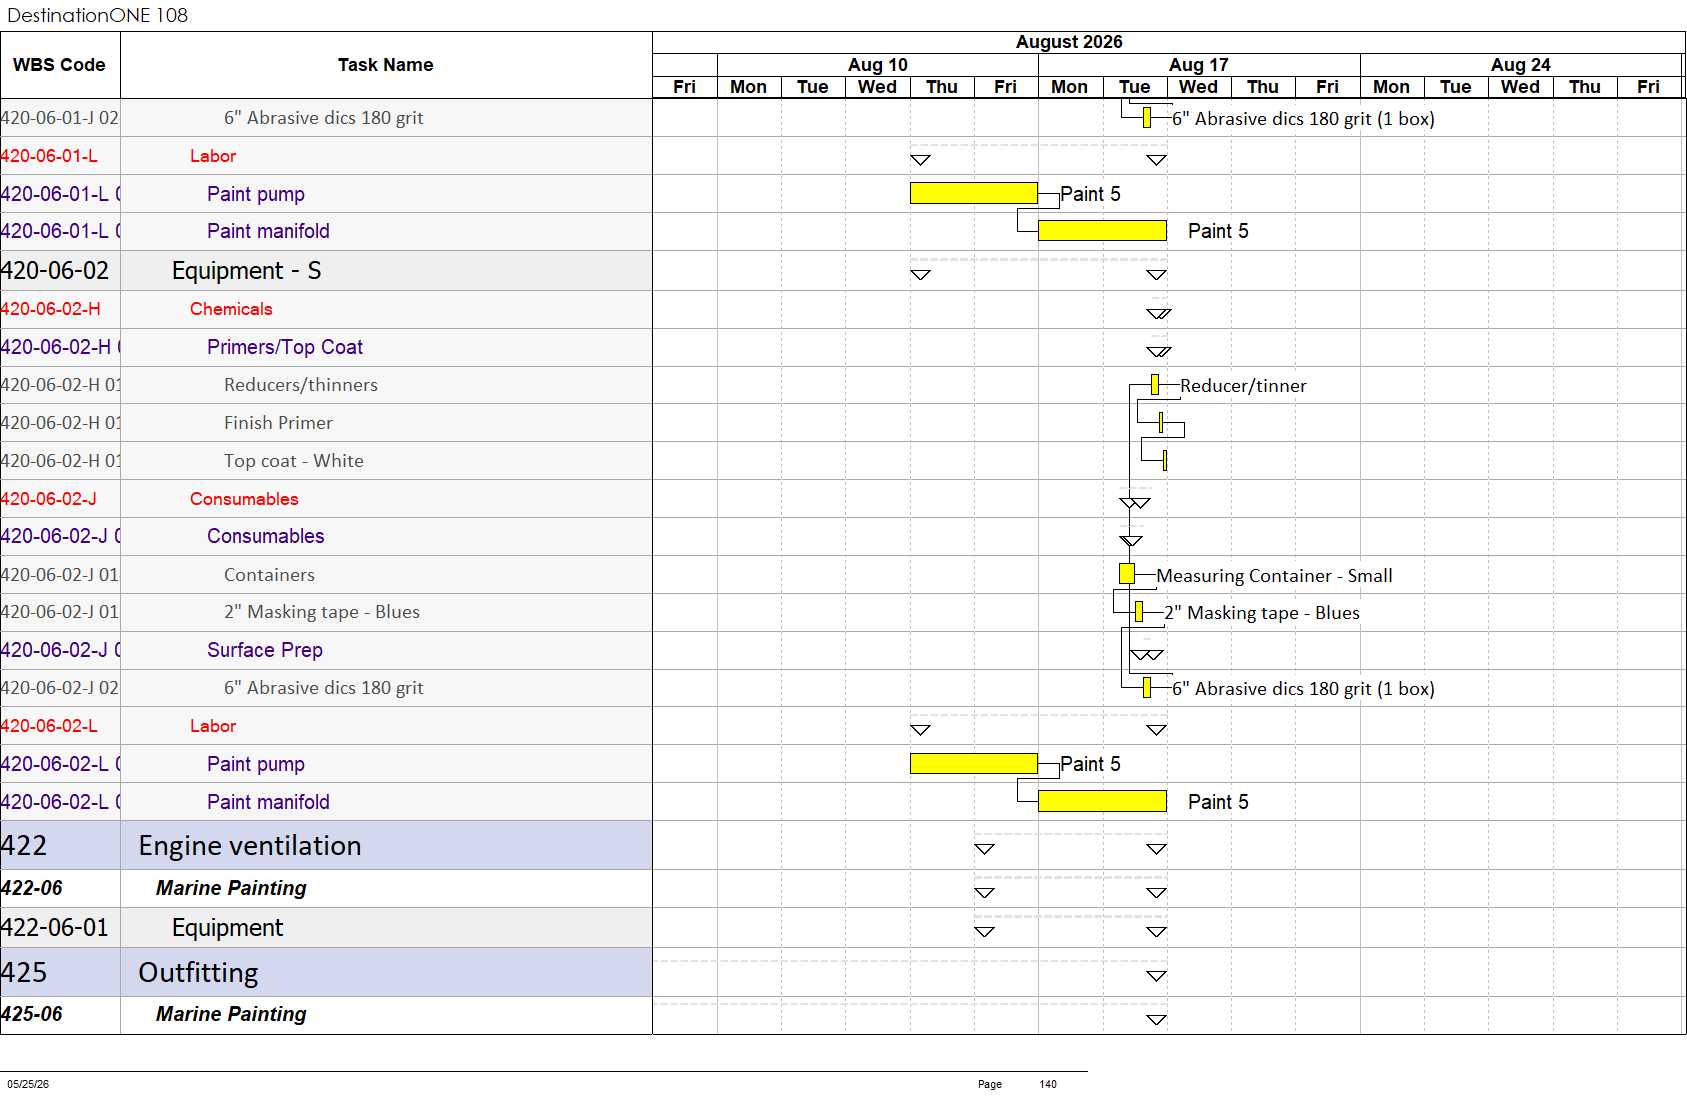Select the Aug 17 week header
1687x1097 pixels.
click(1199, 65)
